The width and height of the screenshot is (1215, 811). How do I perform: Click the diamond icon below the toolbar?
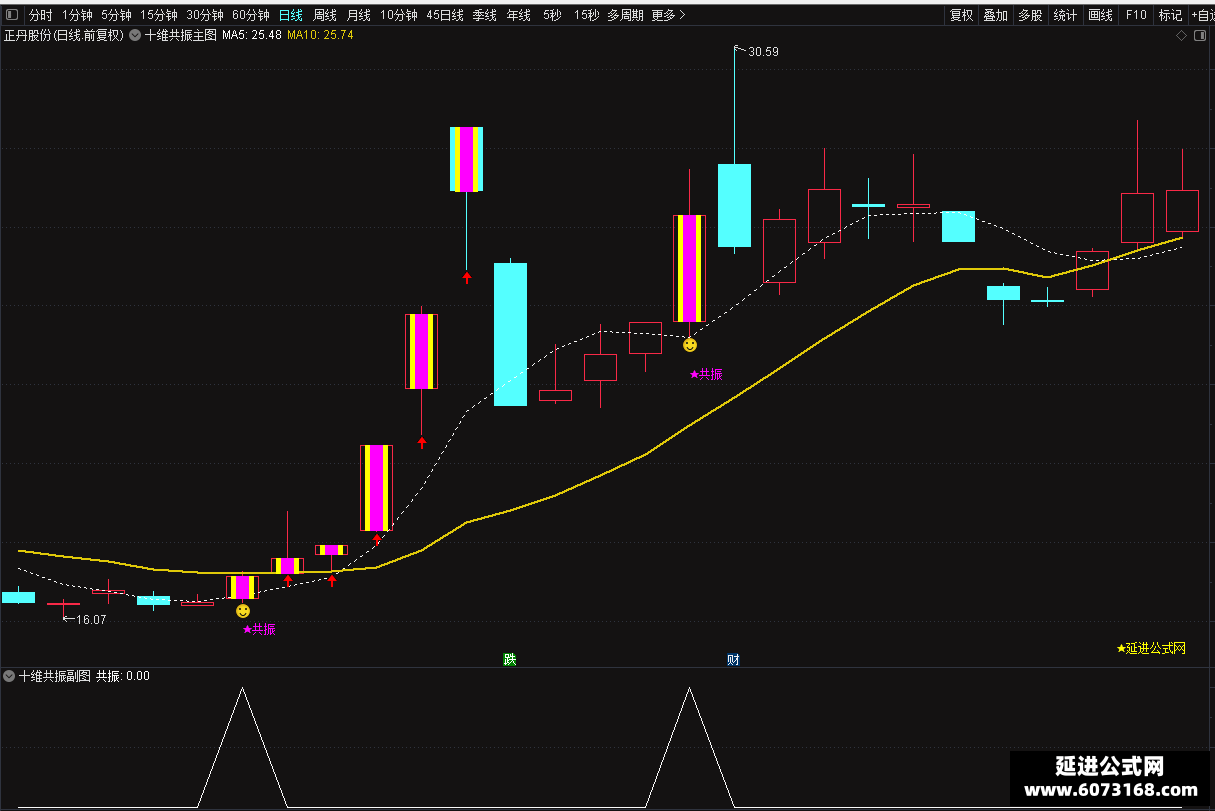point(1181,35)
